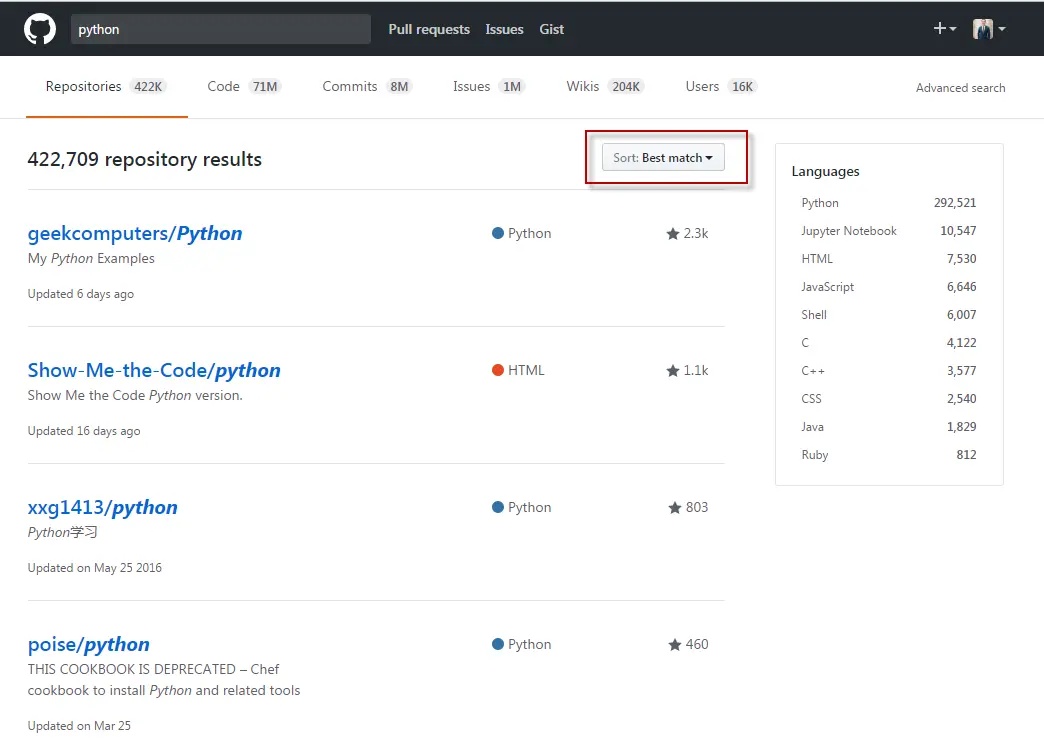Click the star icon next to 460
Screen dimensions: 1044x743
pos(674,644)
